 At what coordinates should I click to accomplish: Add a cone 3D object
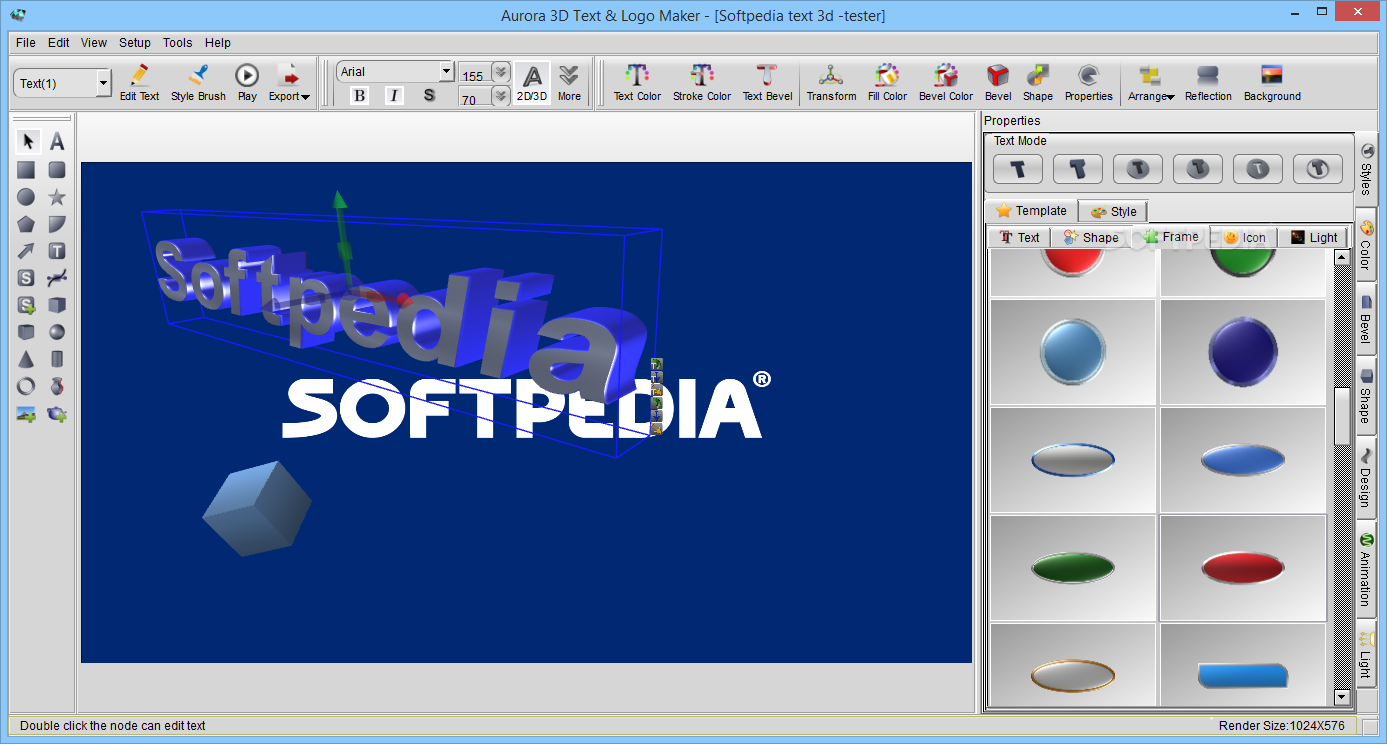coord(26,359)
